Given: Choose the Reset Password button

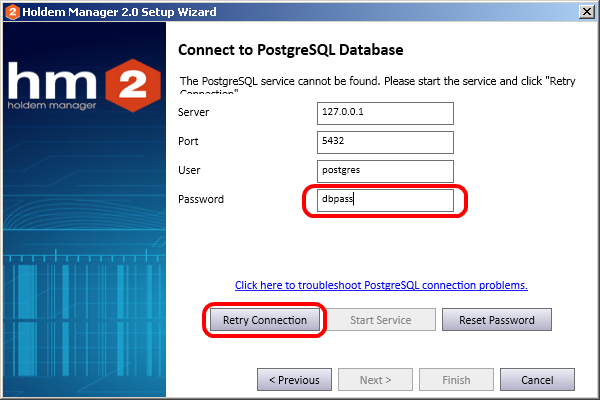Looking at the screenshot, I should [497, 320].
